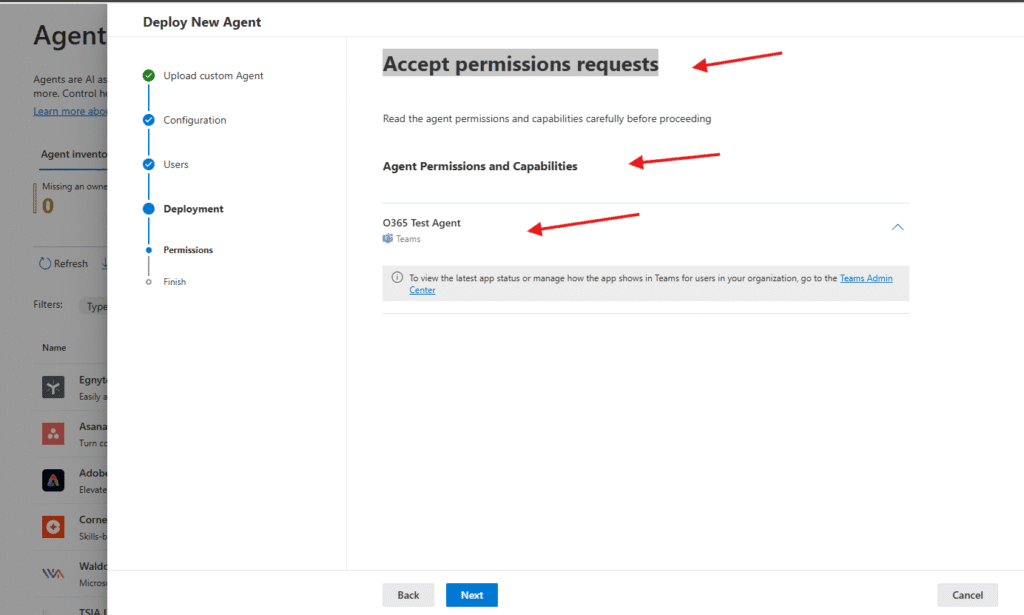Click the Deployment step circle indicator
The image size is (1024, 615).
click(x=149, y=209)
